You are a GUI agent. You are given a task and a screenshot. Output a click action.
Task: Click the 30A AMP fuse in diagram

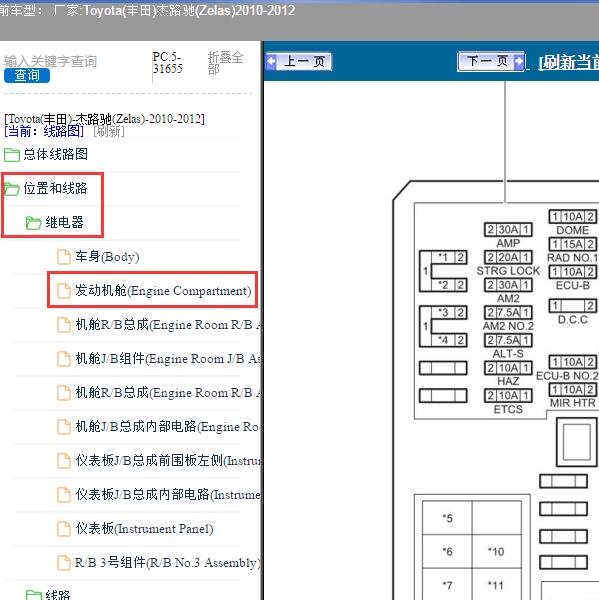(508, 230)
